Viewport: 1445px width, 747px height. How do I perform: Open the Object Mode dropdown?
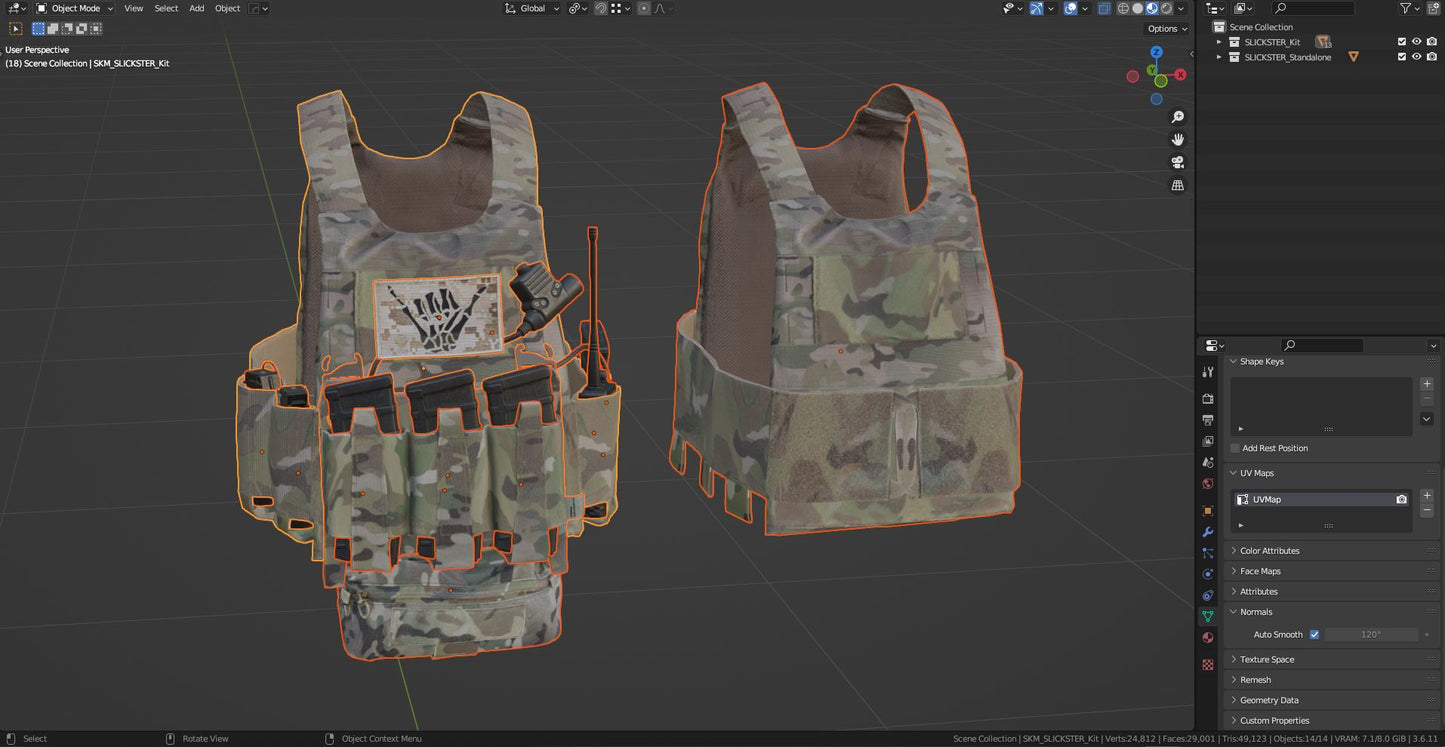(x=75, y=8)
